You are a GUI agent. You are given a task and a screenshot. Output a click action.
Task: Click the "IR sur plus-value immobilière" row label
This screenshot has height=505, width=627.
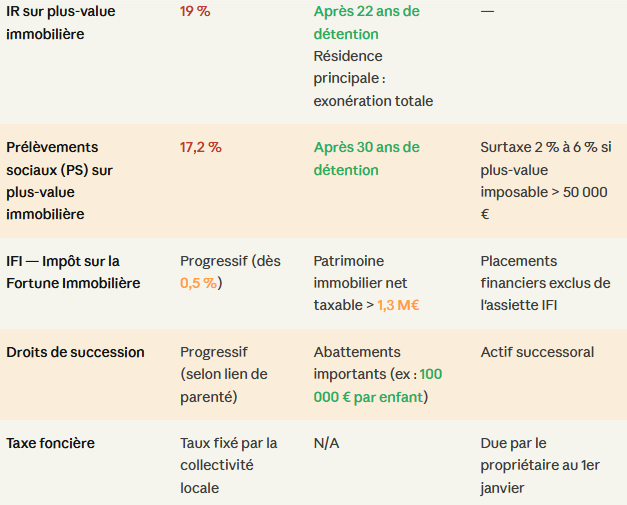[61, 23]
